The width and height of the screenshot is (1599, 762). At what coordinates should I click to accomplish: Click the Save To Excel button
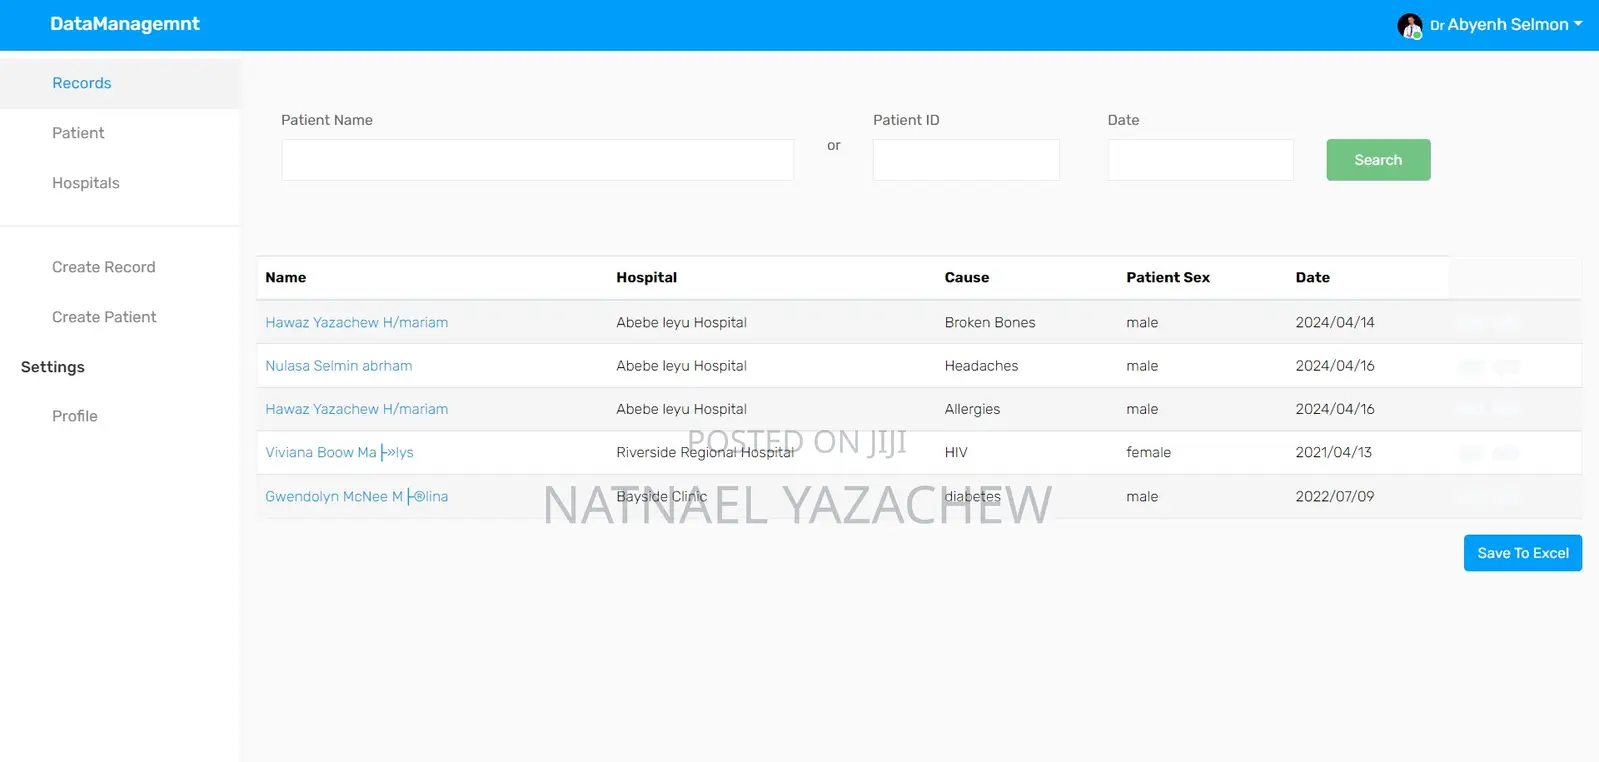click(x=1522, y=553)
